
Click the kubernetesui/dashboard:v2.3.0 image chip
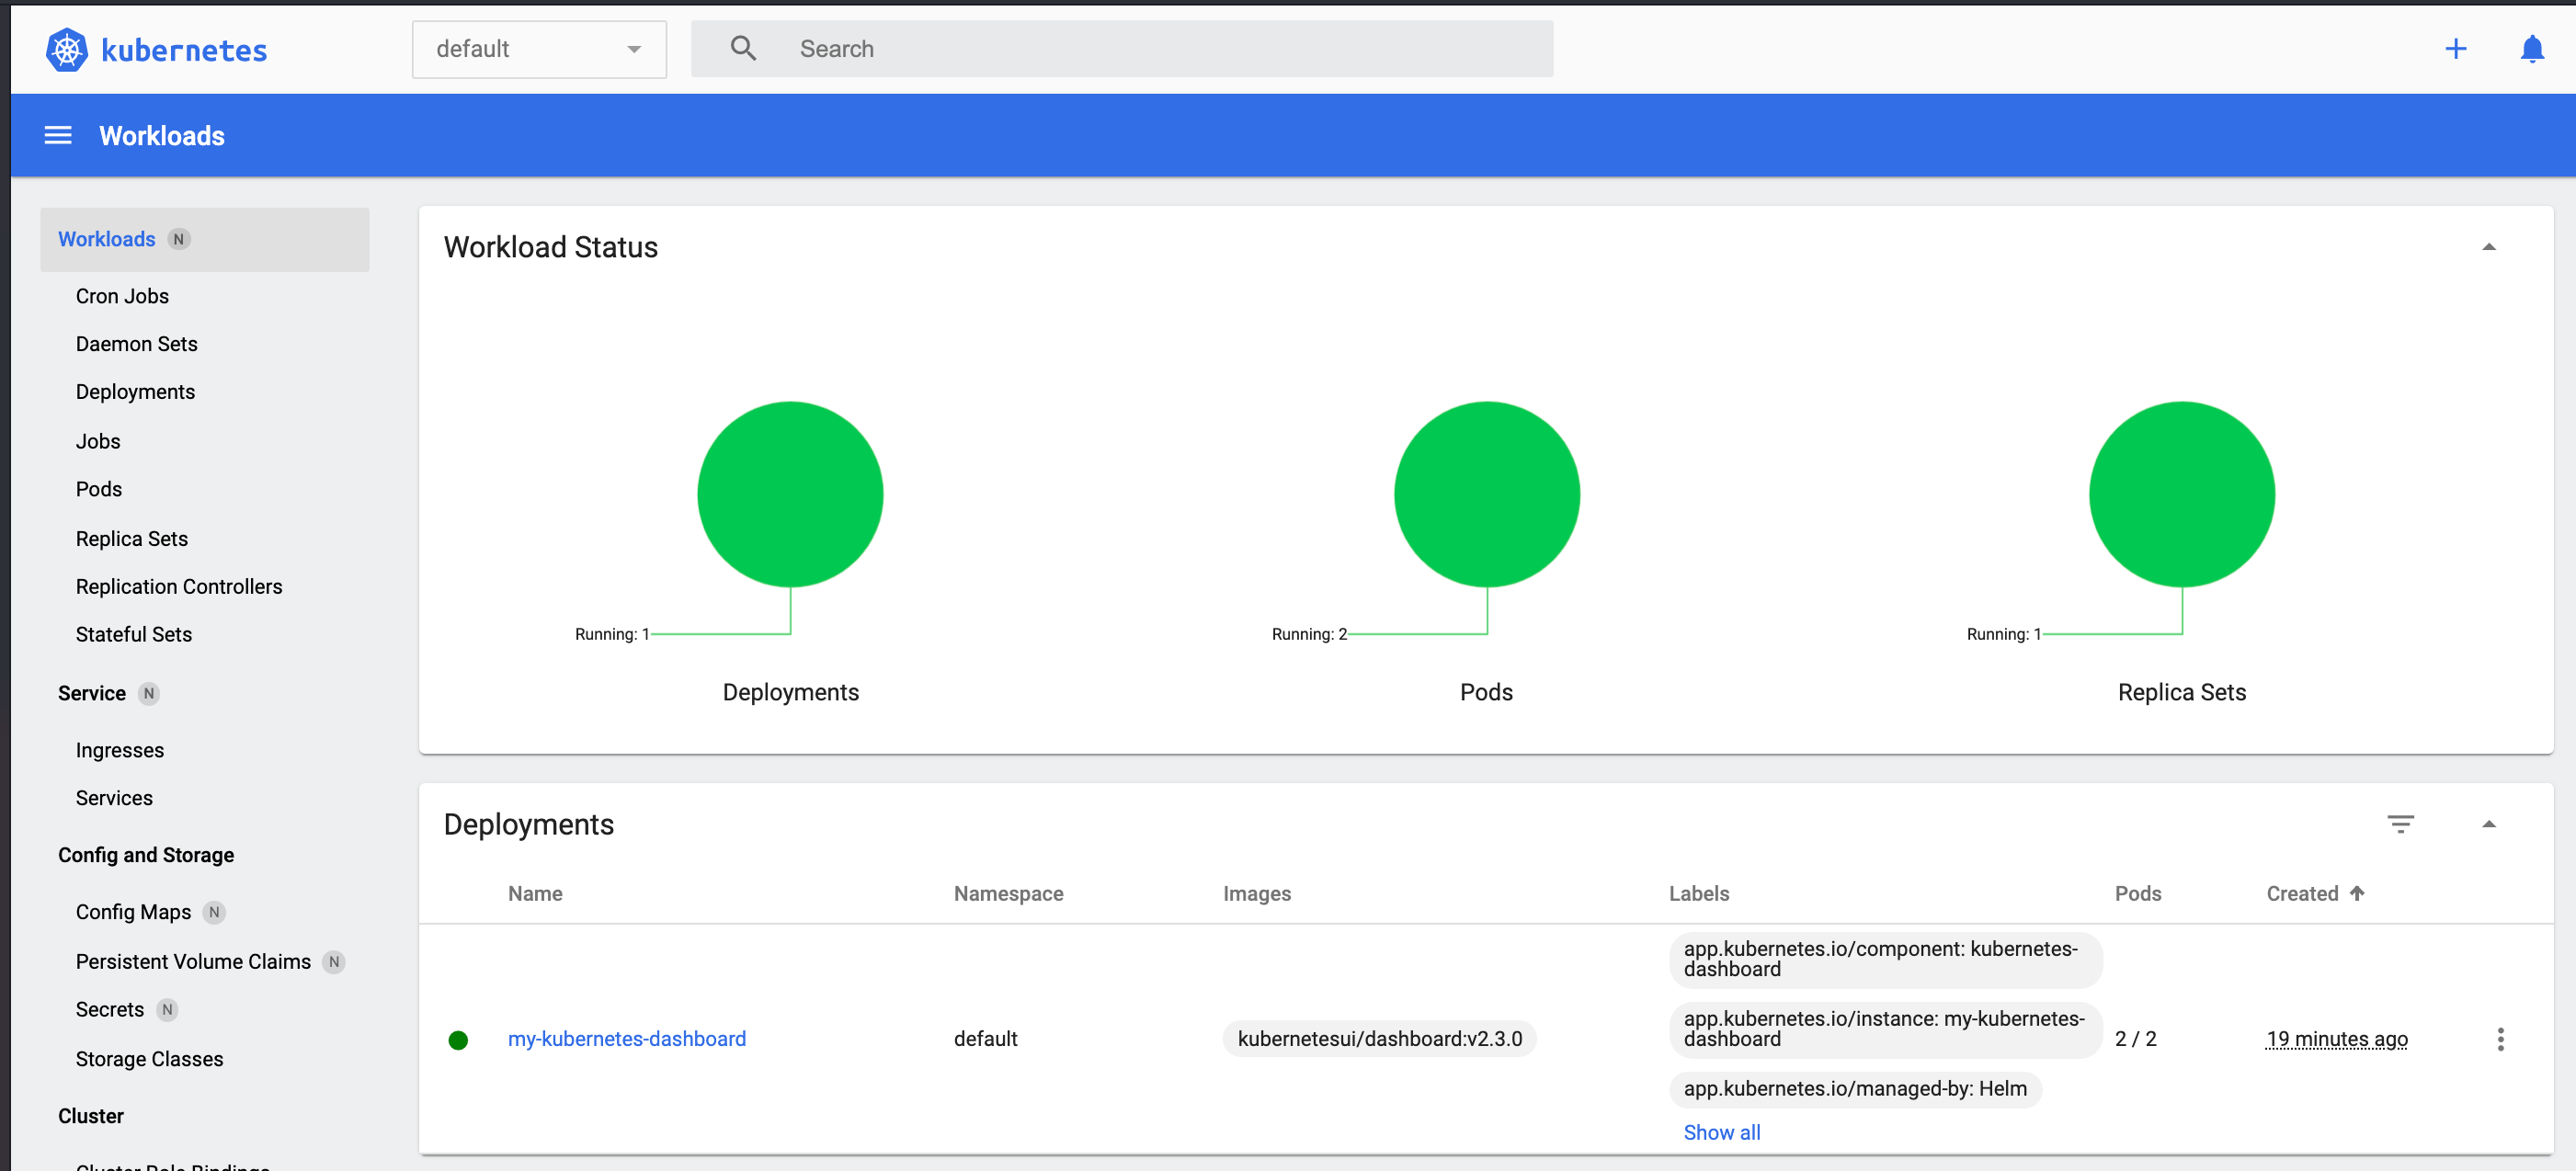coord(1380,1038)
